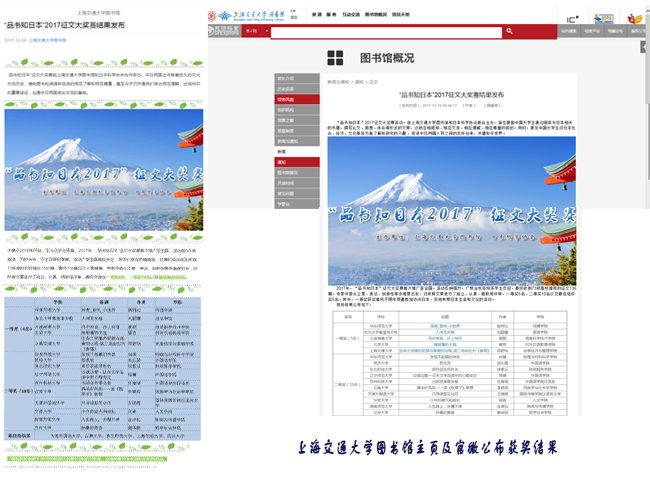Viewport: 650px width, 481px height.
Task: Select 历史沿革 in the left sidebar
Action: pos(297,89)
